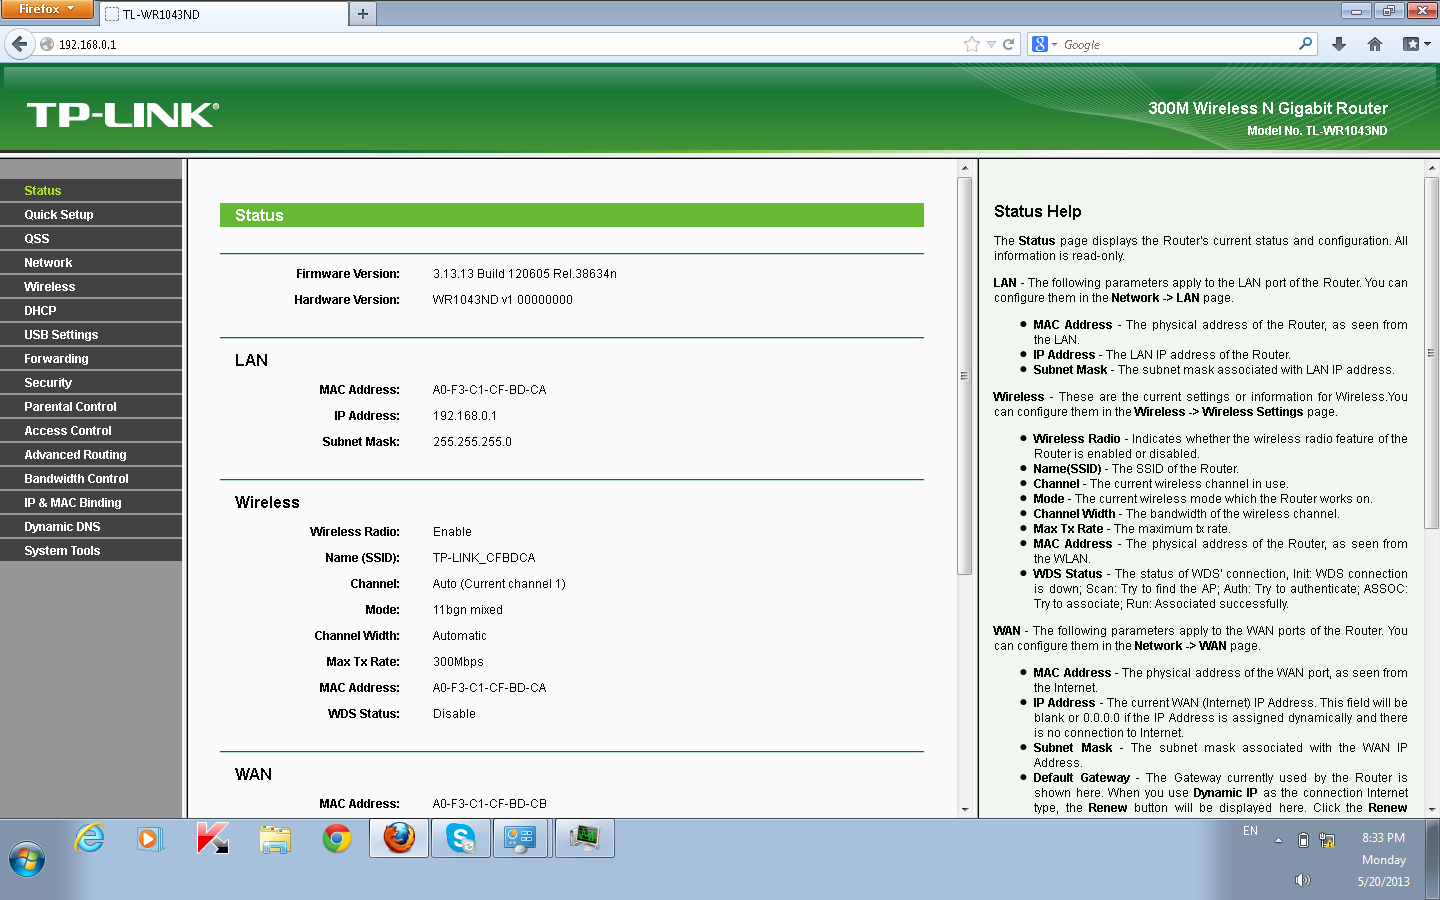Image resolution: width=1440 pixels, height=900 pixels.
Task: Open the network monitor taskbar button
Action: point(584,838)
